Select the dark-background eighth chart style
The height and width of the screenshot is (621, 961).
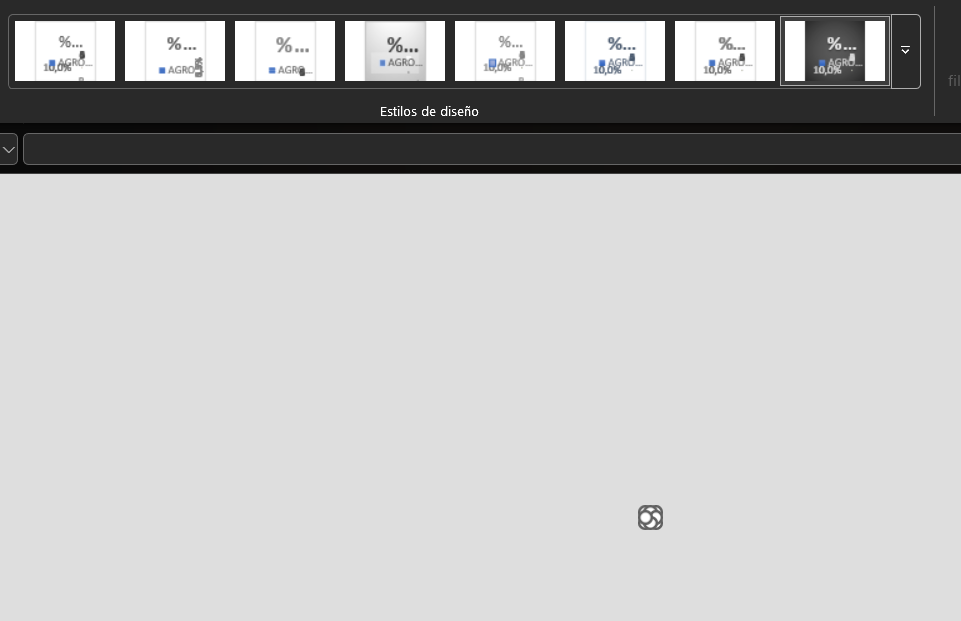point(835,51)
